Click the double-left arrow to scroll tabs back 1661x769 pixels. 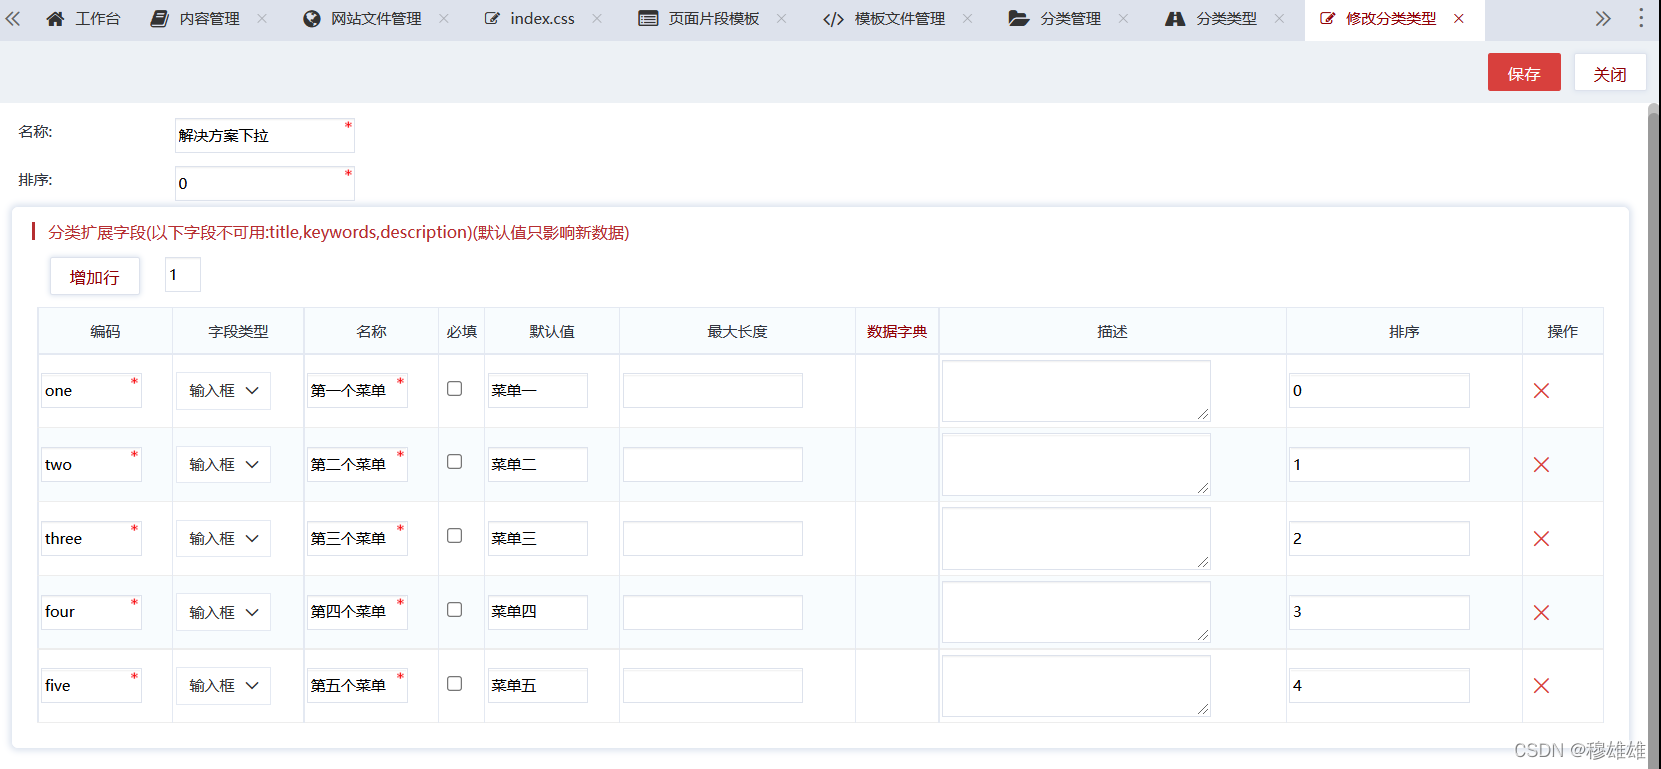13,19
